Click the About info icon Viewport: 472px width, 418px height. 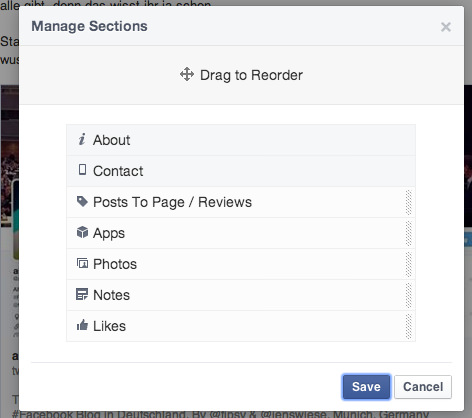[82, 139]
